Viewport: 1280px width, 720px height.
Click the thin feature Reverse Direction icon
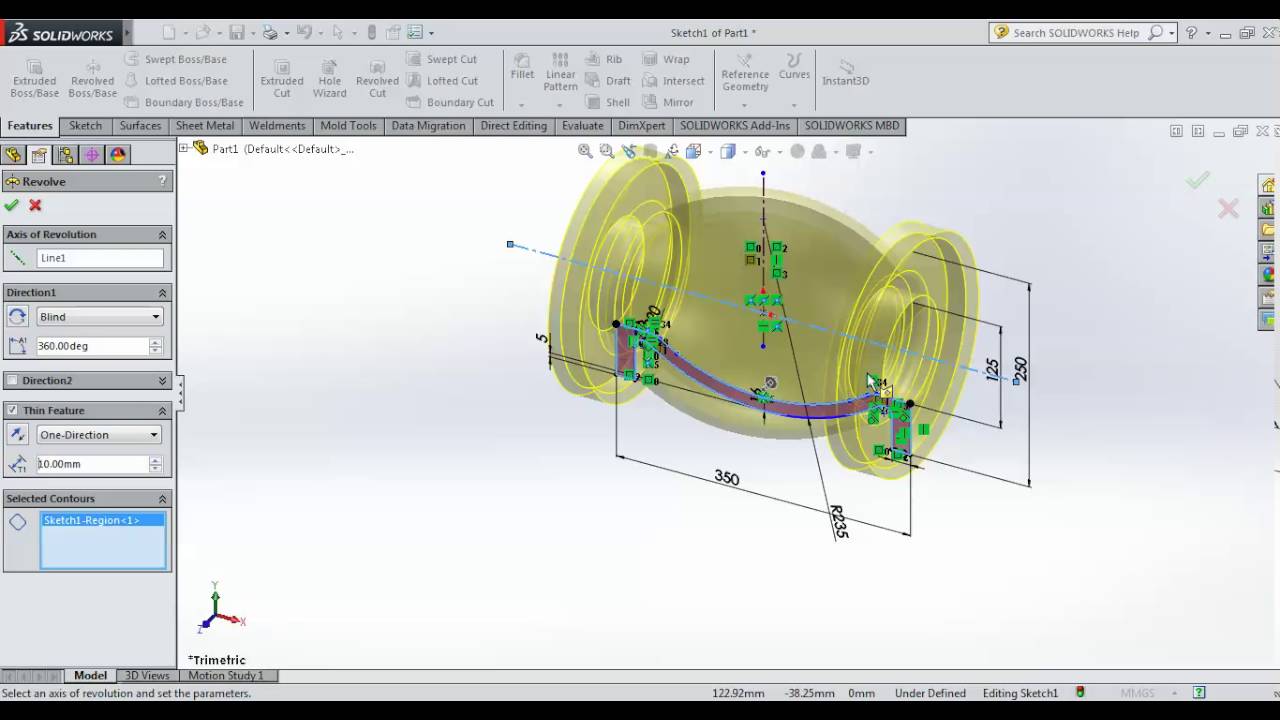(17, 435)
